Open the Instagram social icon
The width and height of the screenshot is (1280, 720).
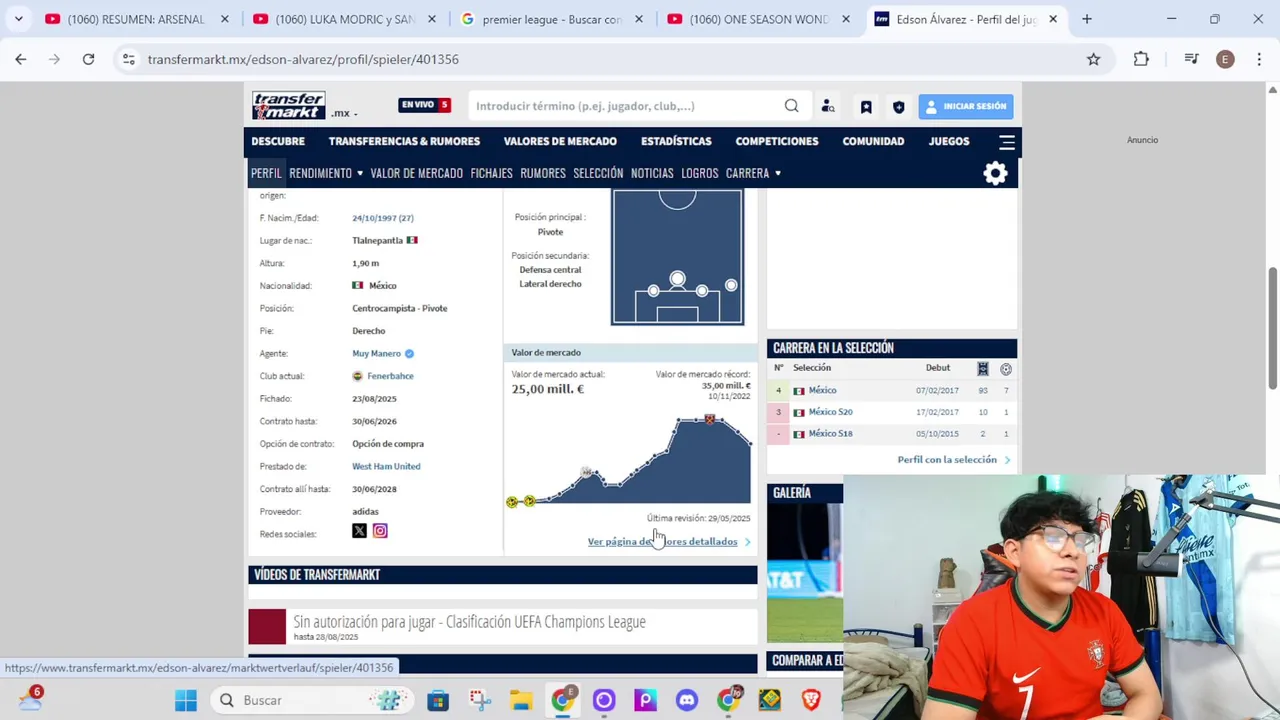pyautogui.click(x=380, y=531)
